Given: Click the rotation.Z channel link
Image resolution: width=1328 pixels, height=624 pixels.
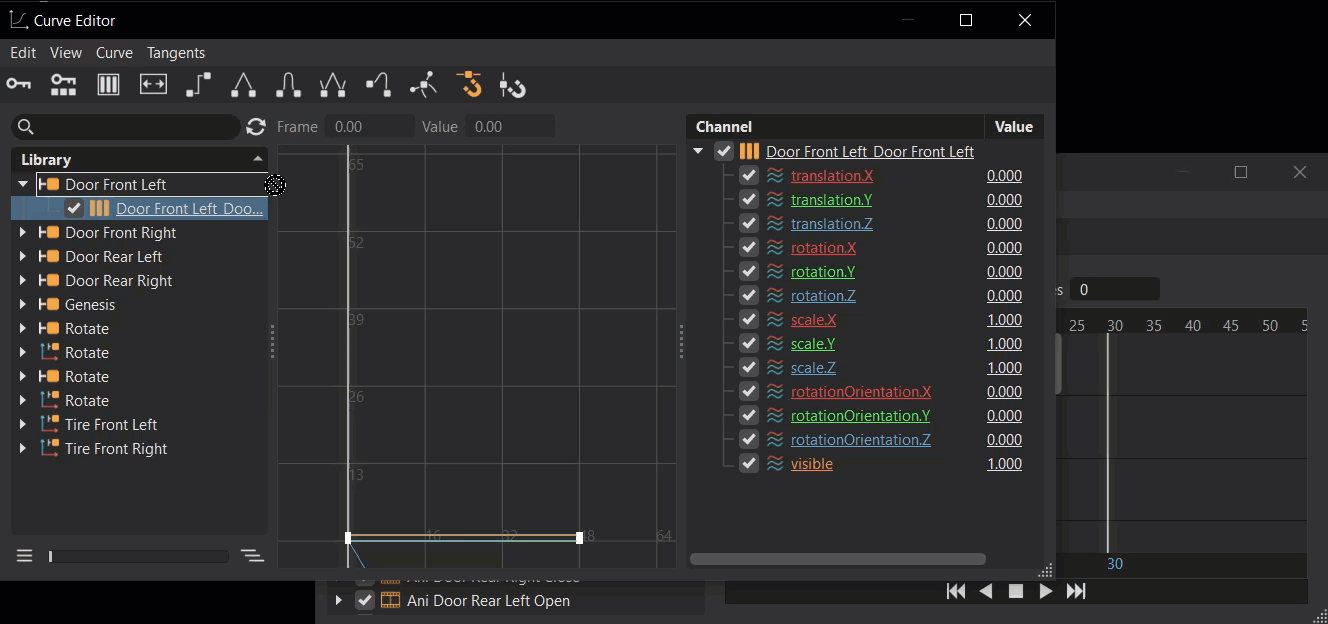Looking at the screenshot, I should [x=823, y=295].
